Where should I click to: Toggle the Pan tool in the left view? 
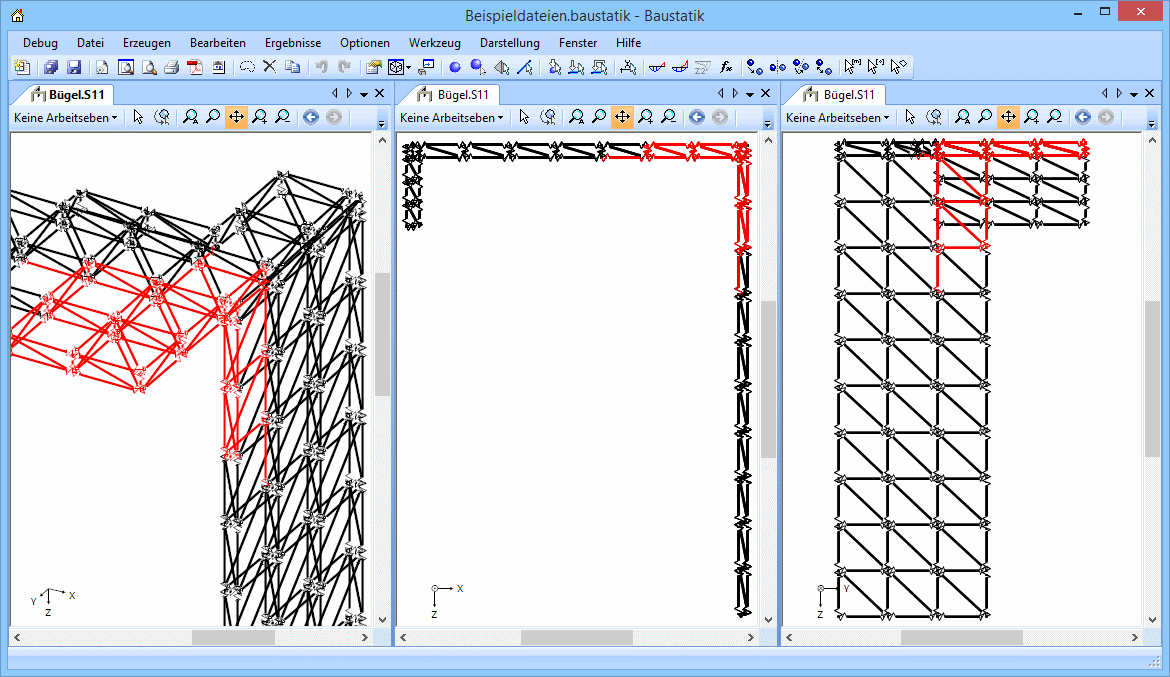236,117
